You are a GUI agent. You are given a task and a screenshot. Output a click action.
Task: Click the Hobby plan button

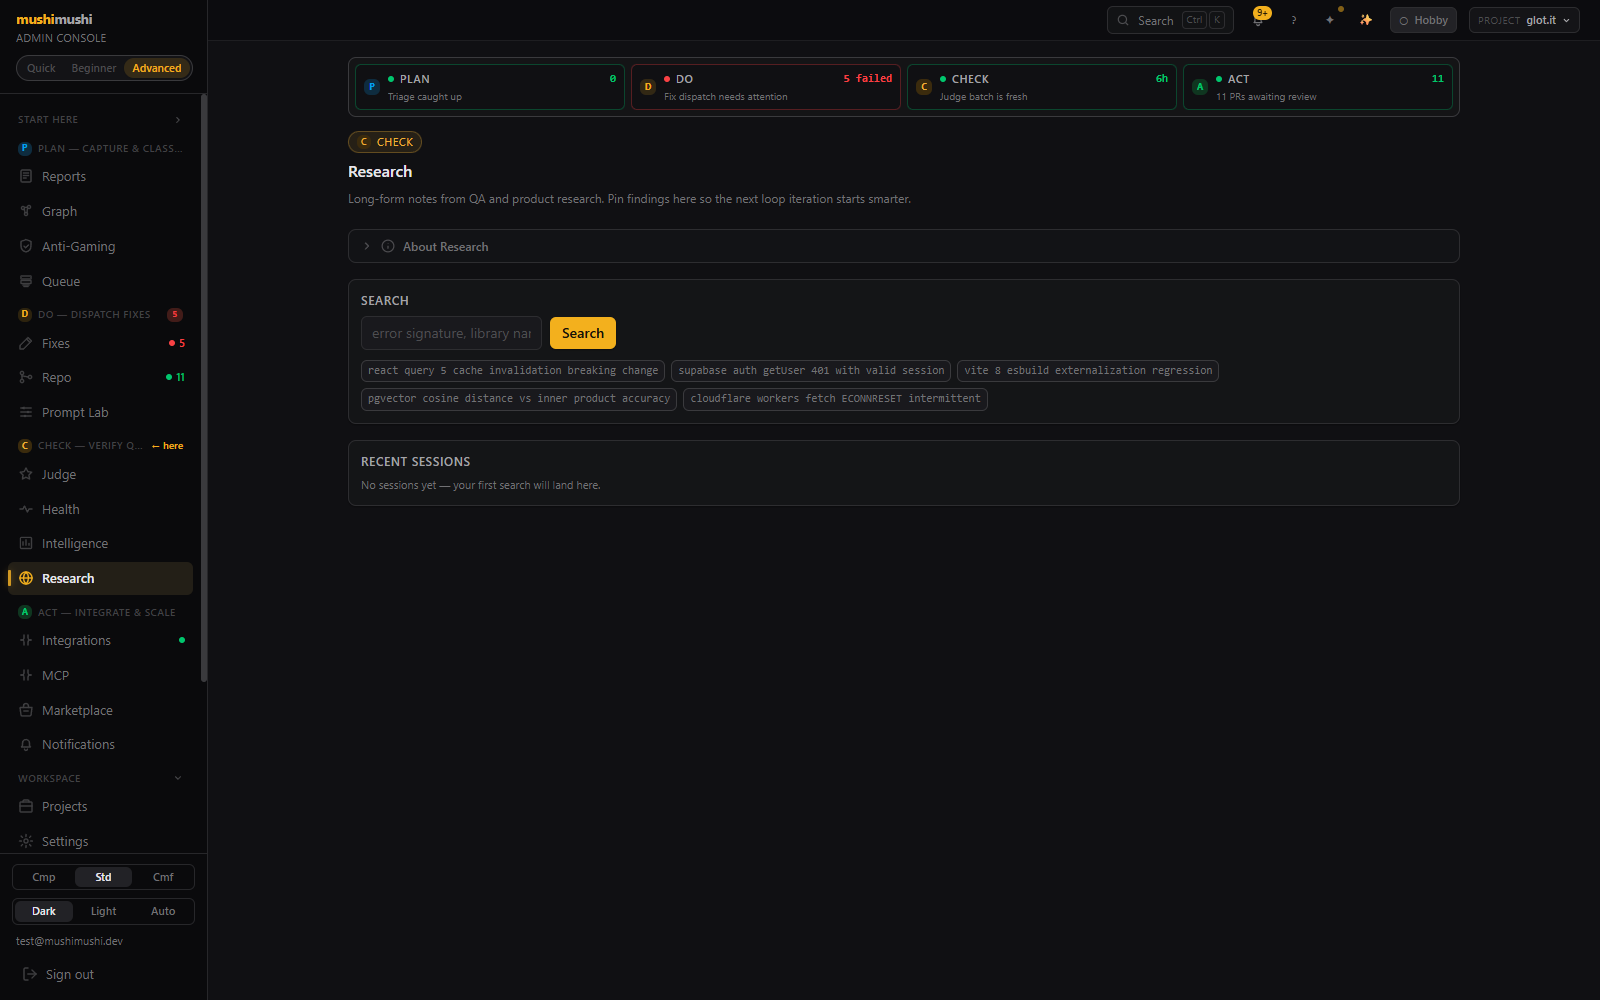tap(1423, 20)
